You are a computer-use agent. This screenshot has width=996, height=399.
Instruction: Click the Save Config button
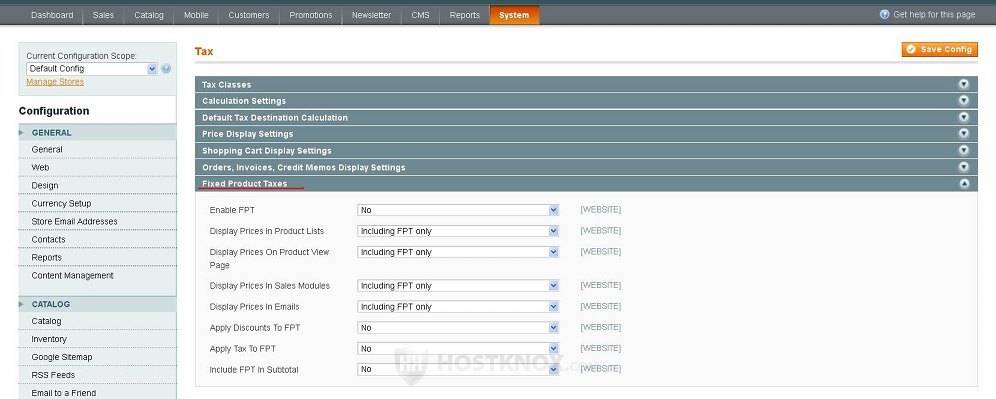coord(939,50)
